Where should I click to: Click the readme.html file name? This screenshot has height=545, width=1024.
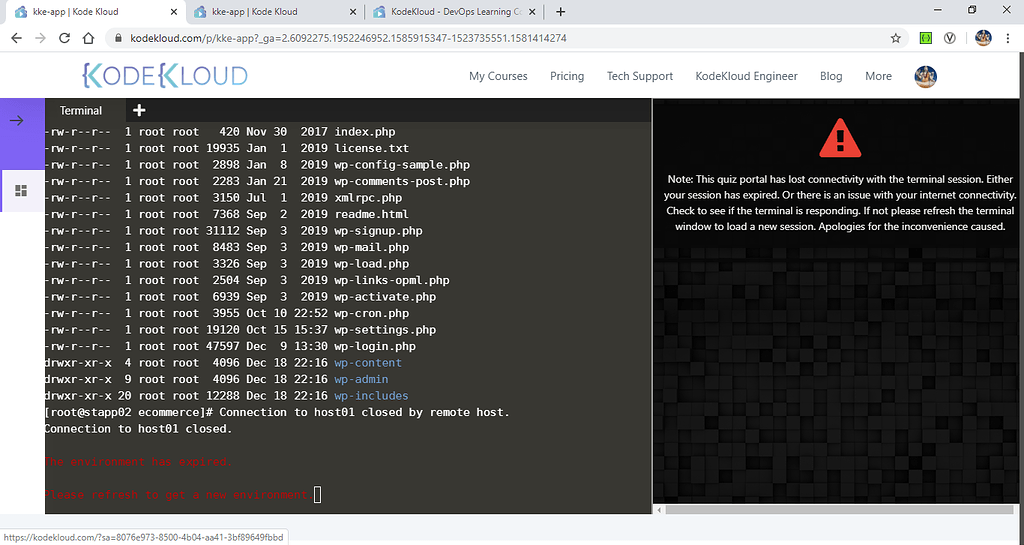[372, 214]
